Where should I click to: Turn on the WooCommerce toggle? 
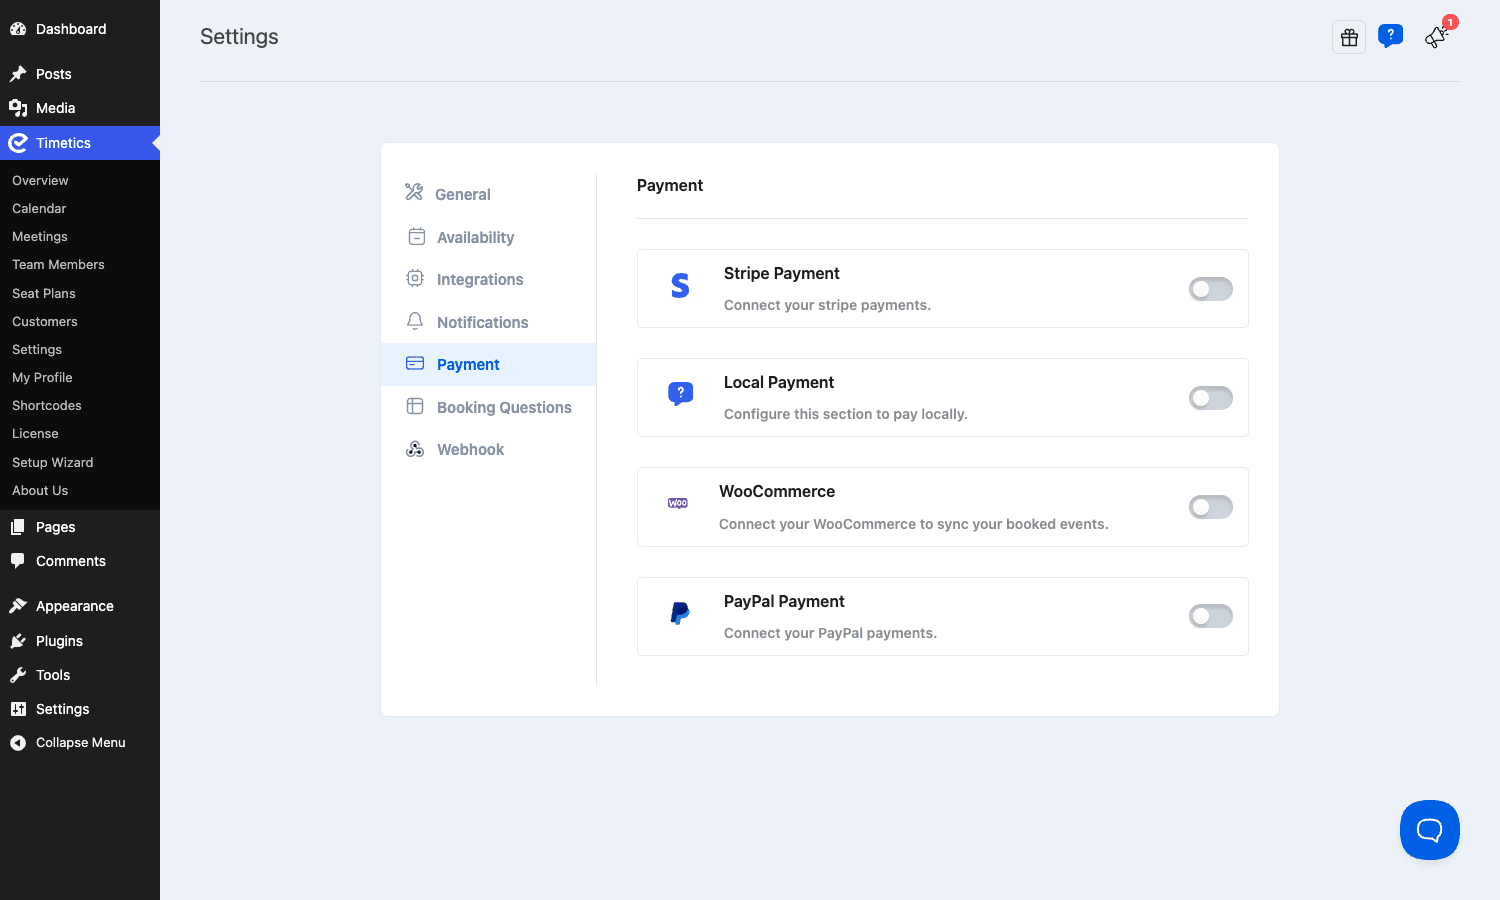pos(1210,507)
